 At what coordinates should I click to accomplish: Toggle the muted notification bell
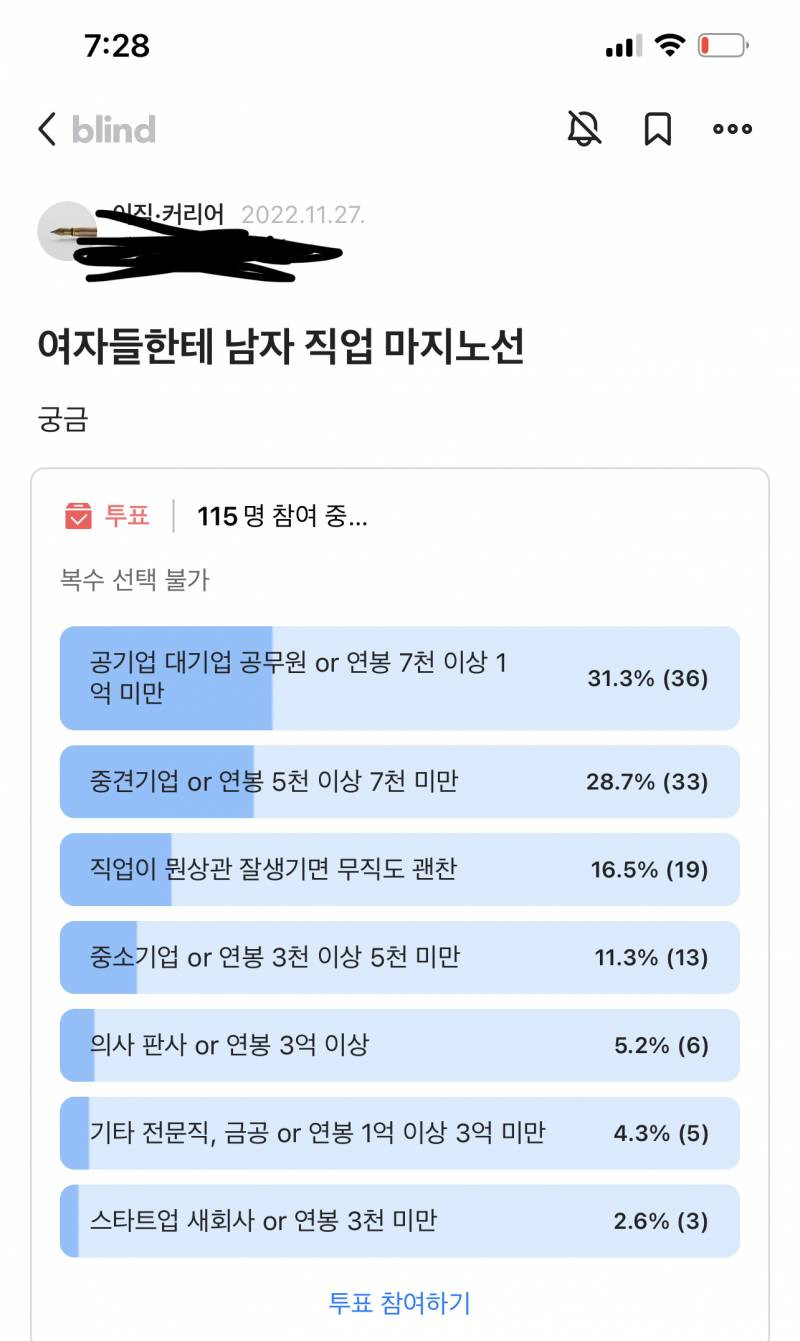(x=584, y=129)
